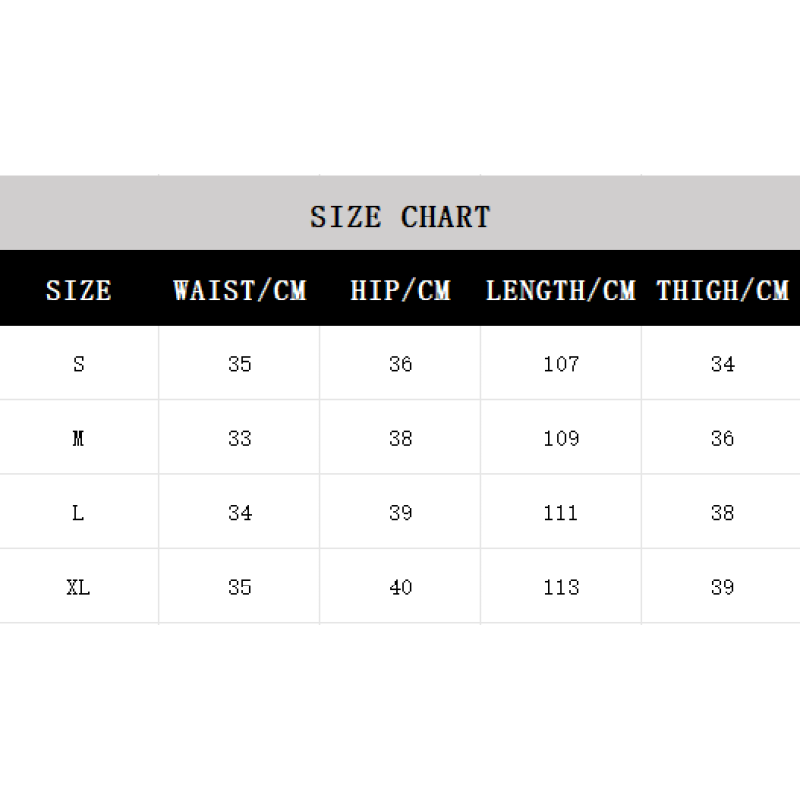This screenshot has height=800, width=800.
Task: Click the S size row label
Action: (x=79, y=364)
